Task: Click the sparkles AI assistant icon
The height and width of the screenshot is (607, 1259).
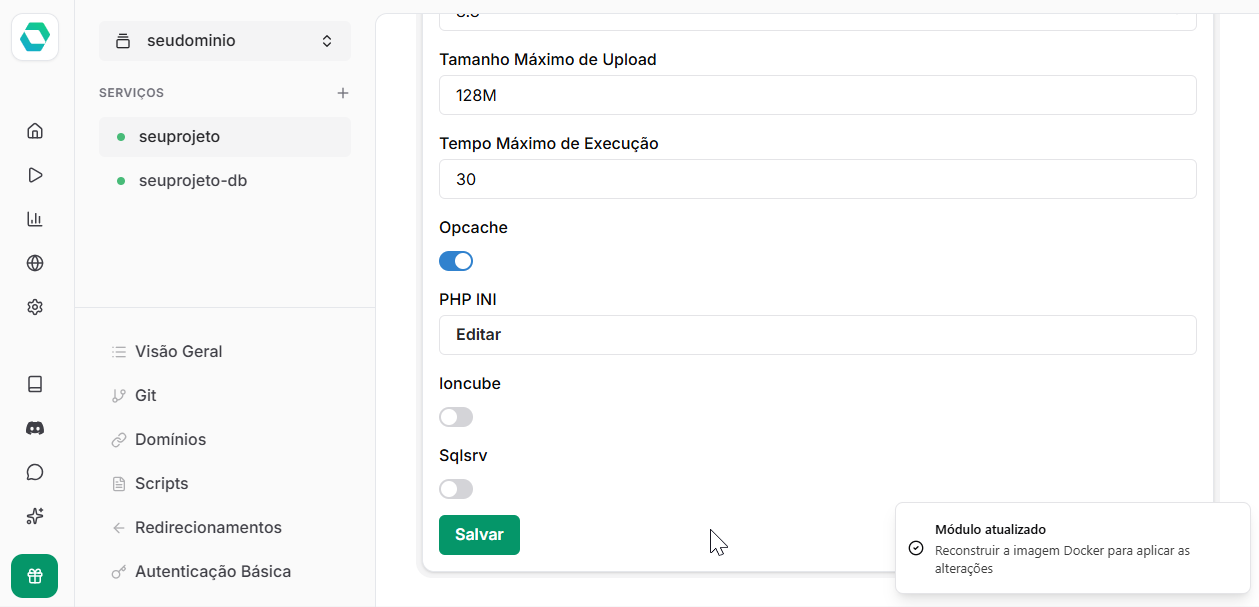Action: point(34,515)
